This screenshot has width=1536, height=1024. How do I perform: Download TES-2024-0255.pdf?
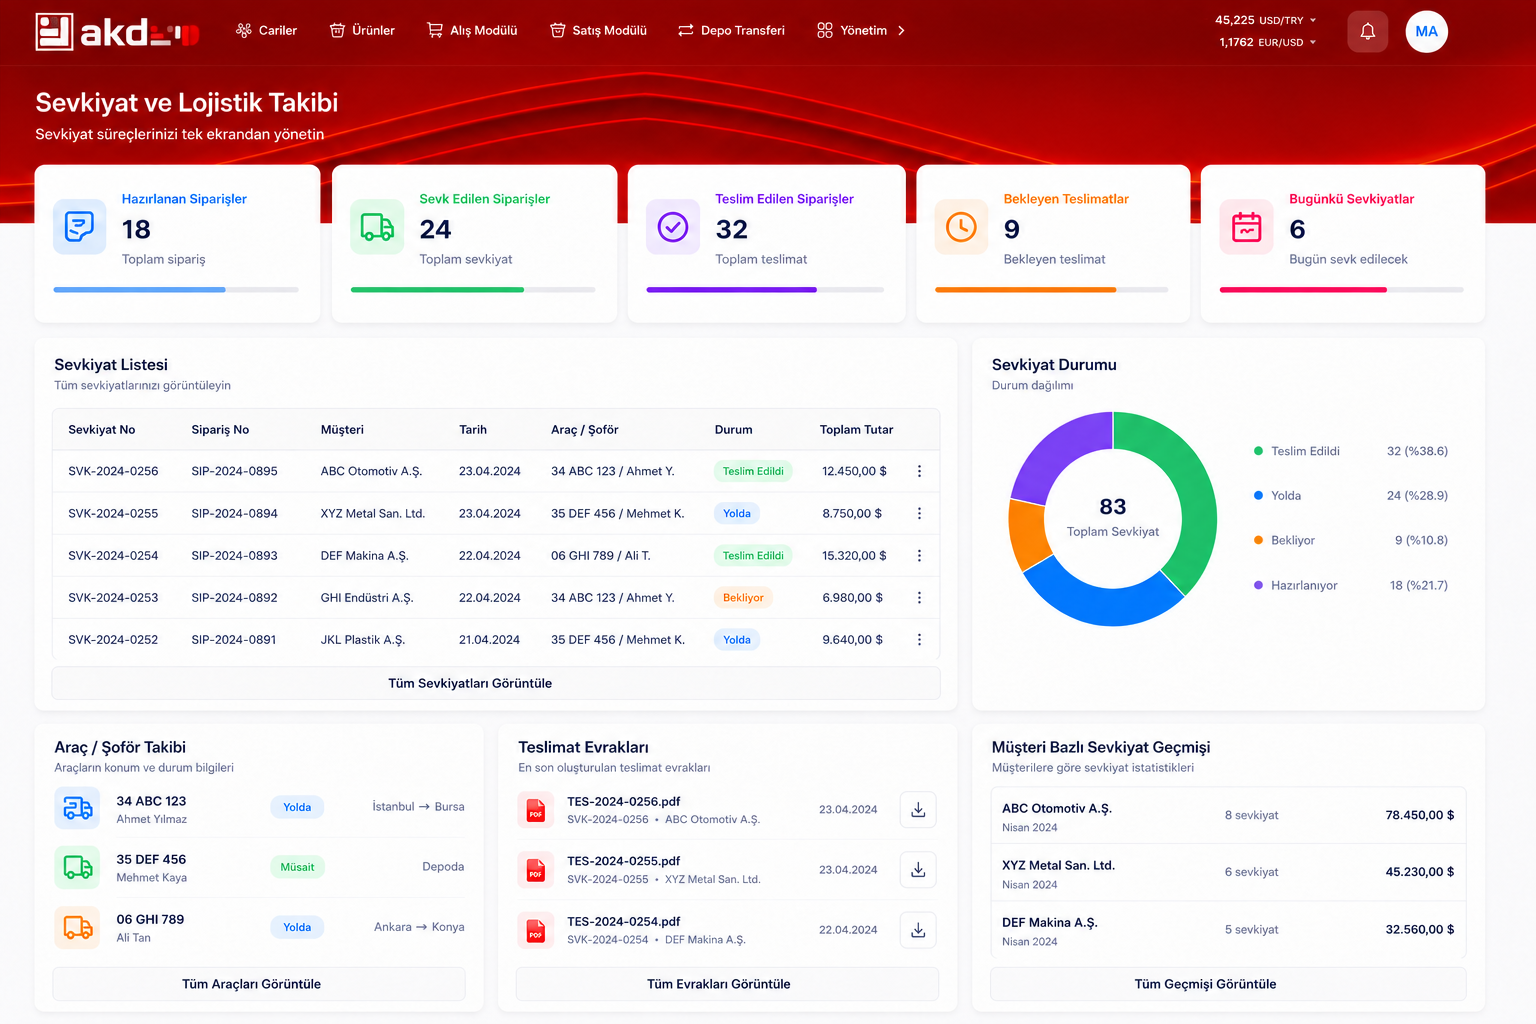click(918, 870)
